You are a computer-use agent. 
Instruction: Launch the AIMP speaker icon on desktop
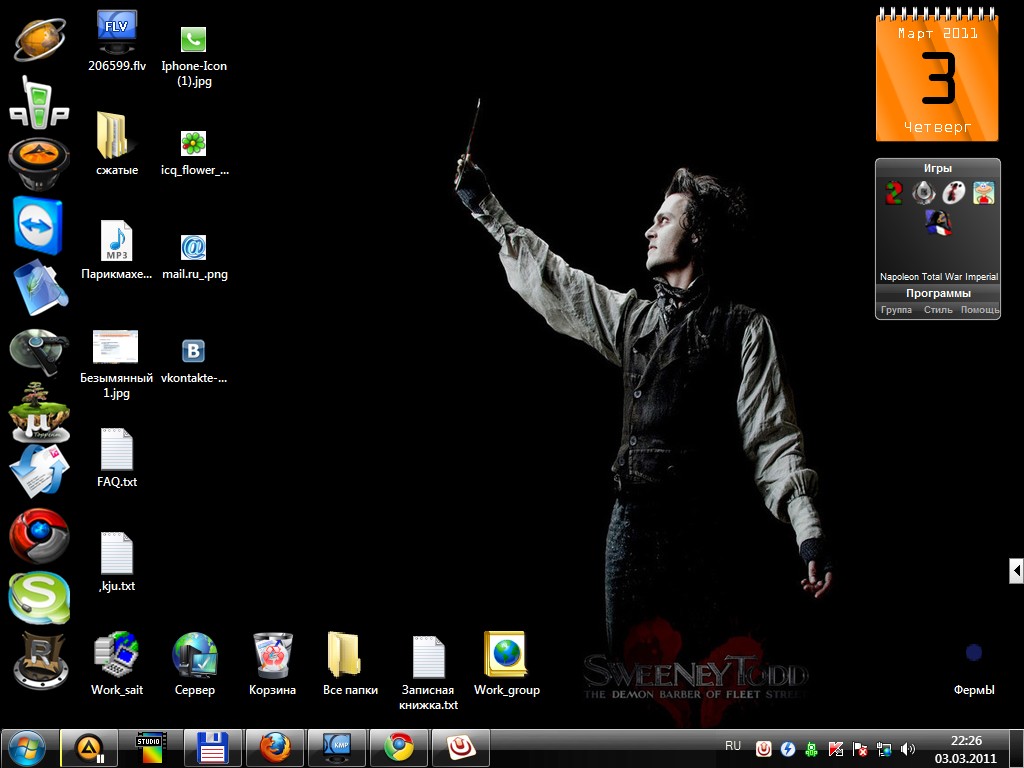tap(39, 162)
